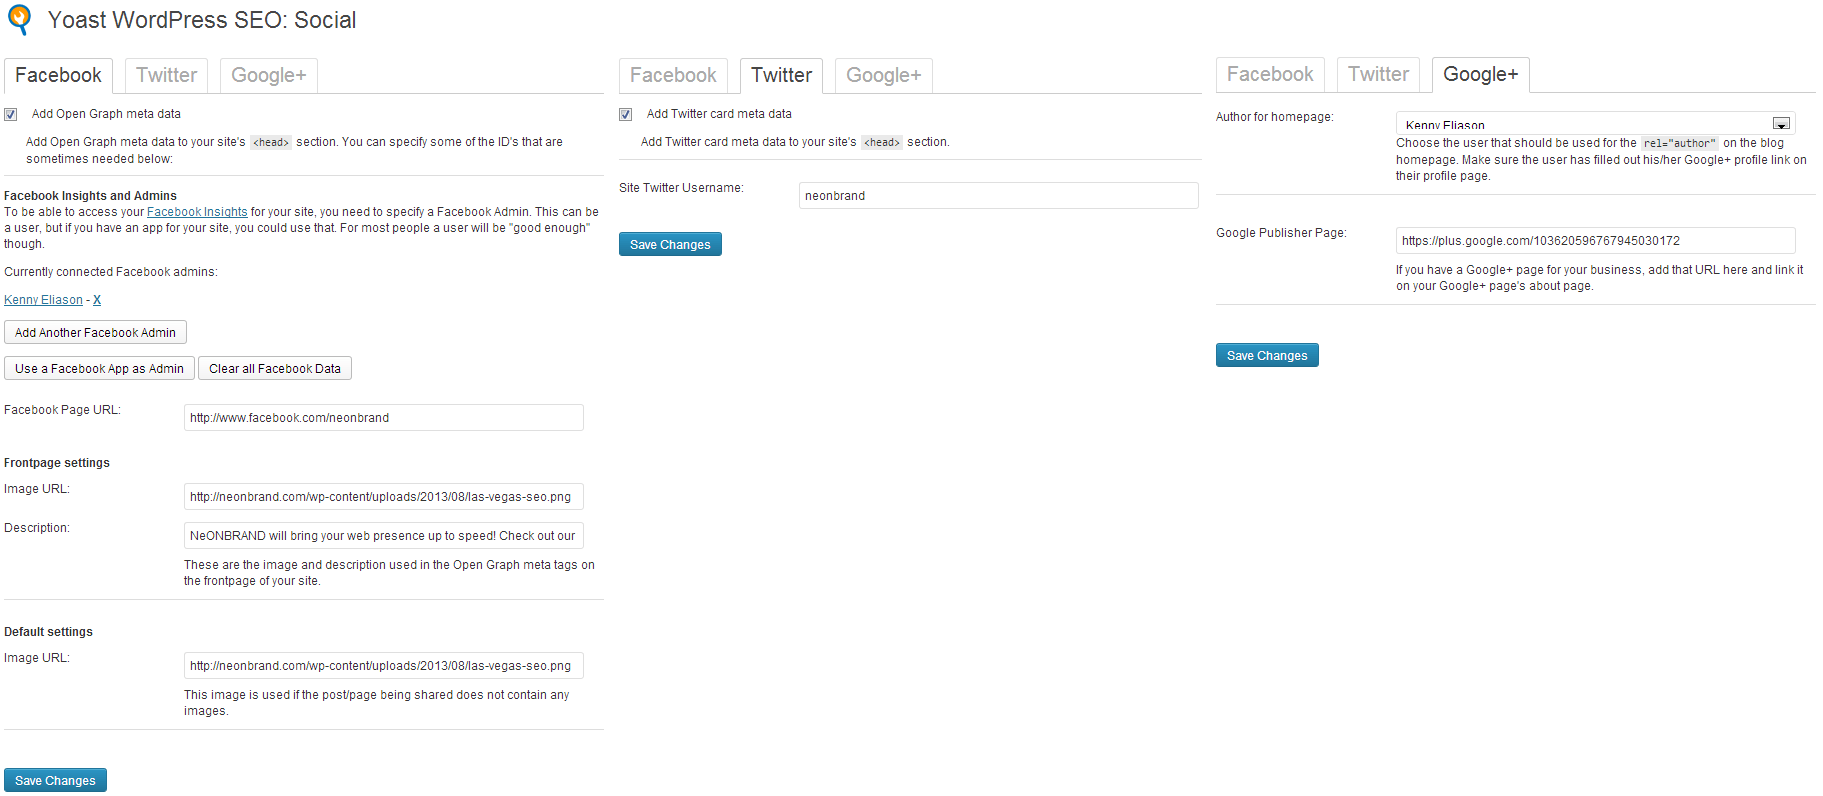Open the Google+ tab in the middle panel
Screen dimensions: 1823x796
[x=883, y=75]
